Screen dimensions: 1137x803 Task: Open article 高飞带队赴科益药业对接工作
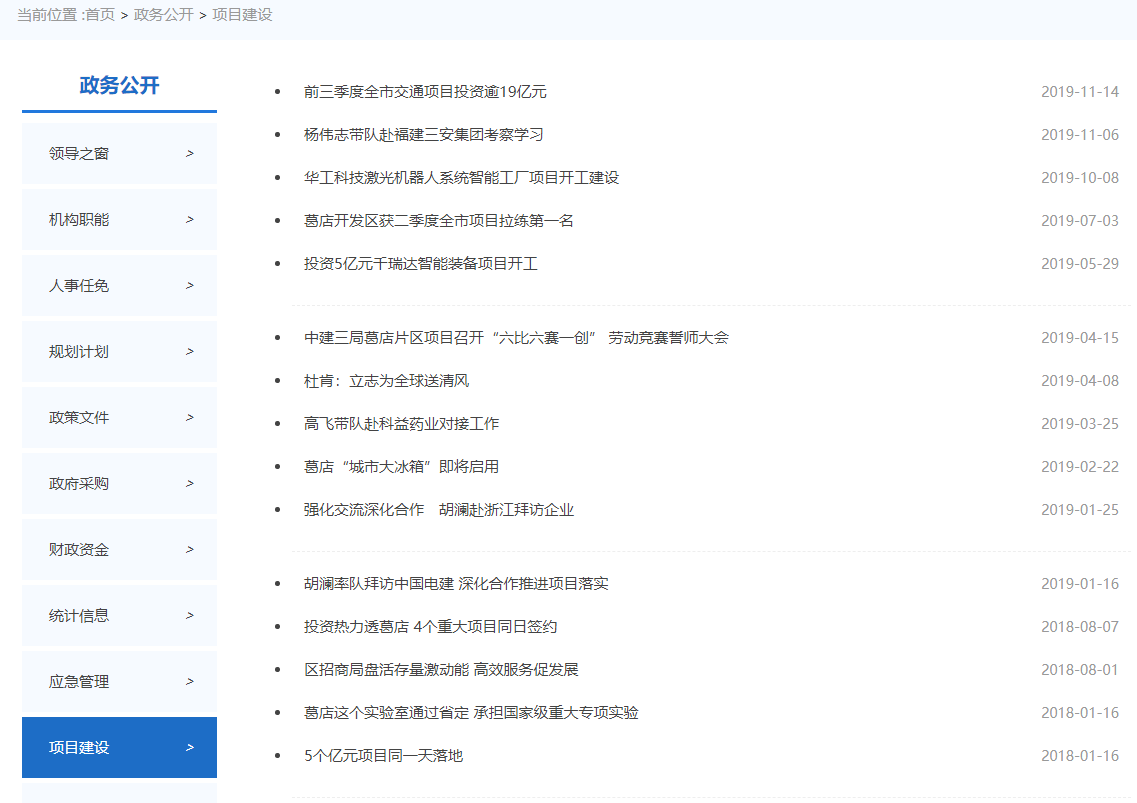401,424
